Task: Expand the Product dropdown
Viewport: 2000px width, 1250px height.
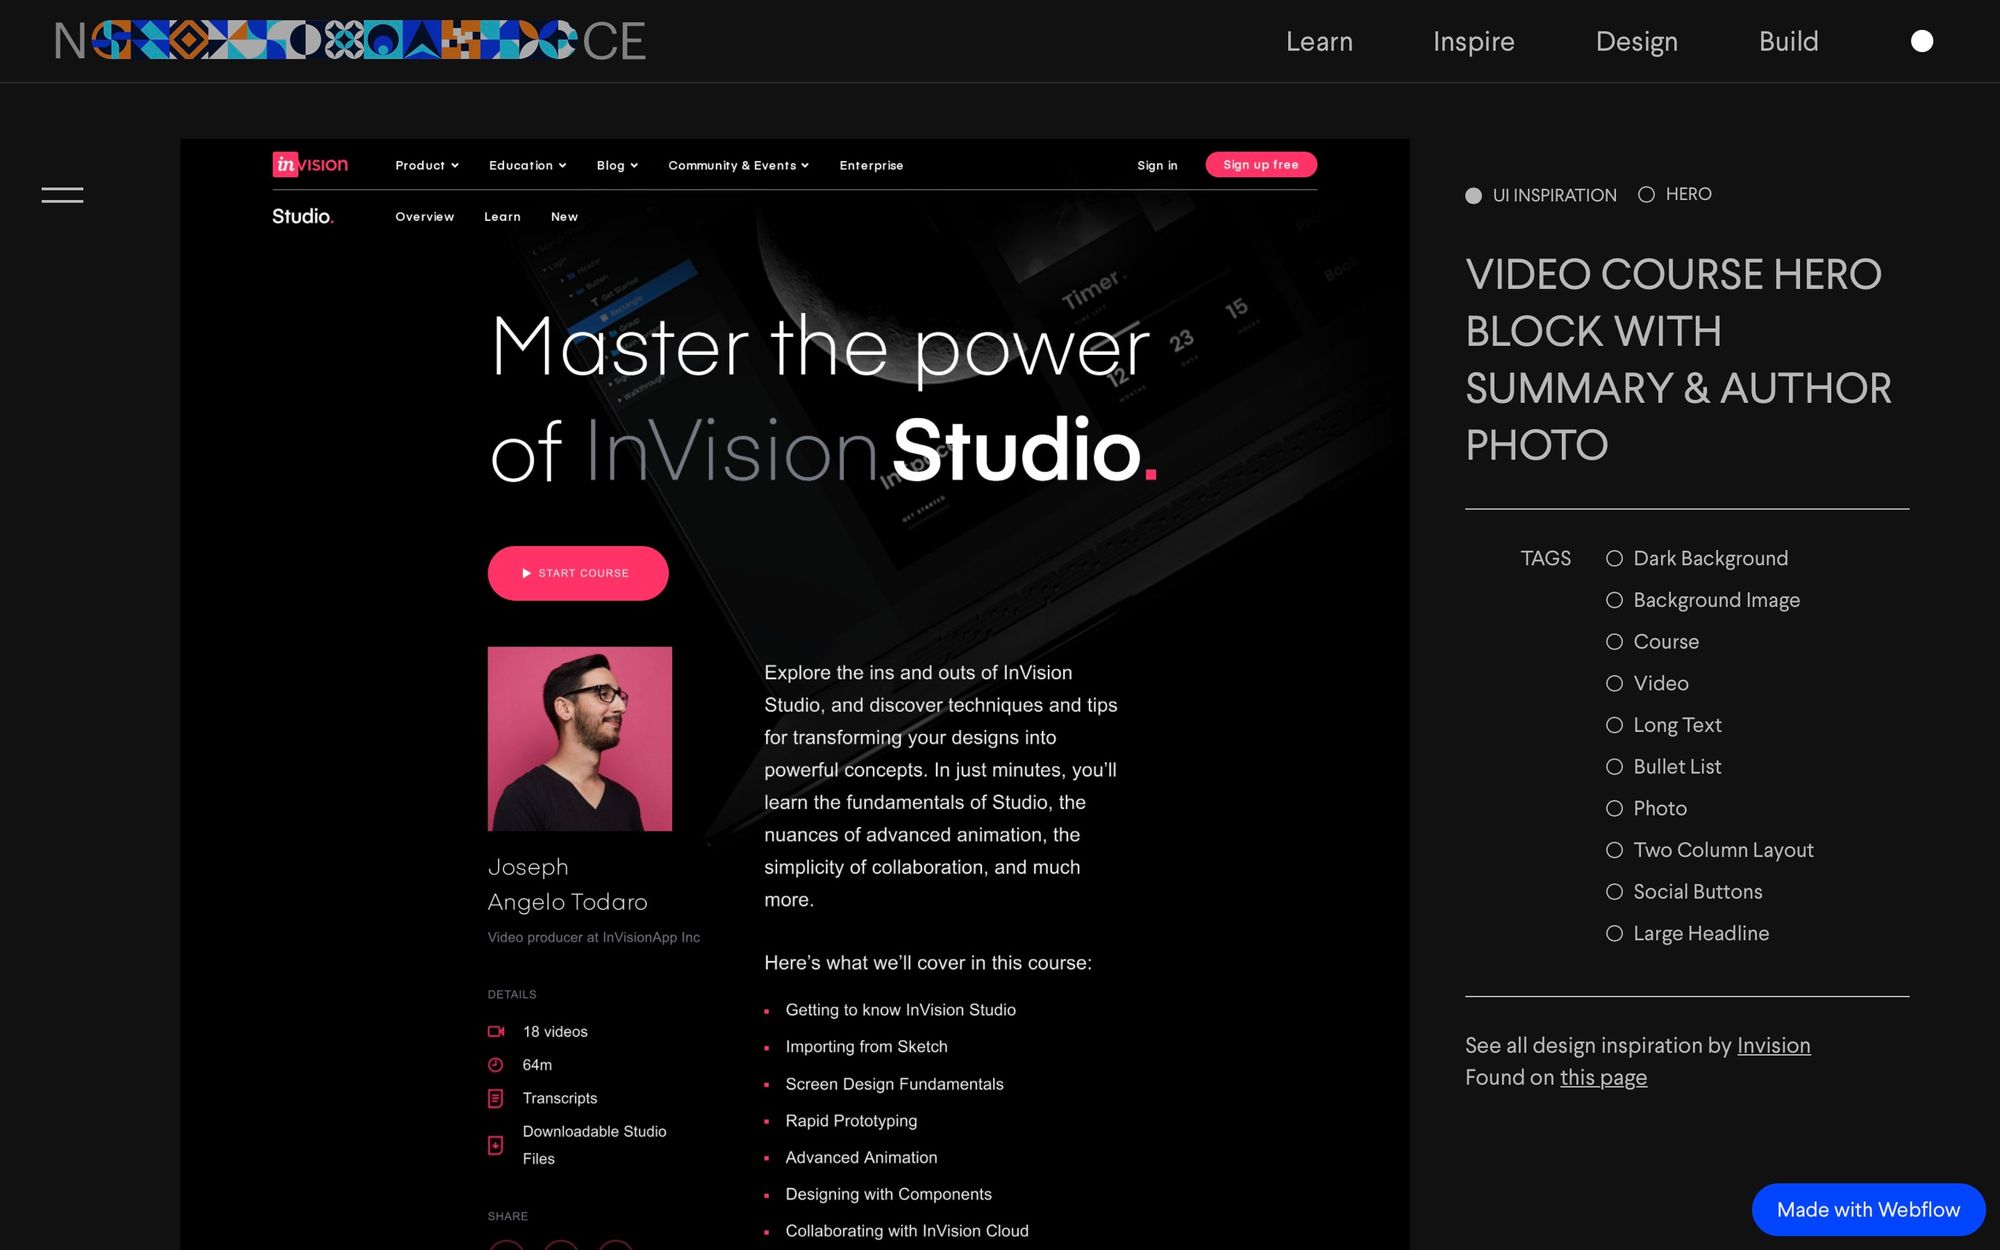Action: [x=427, y=166]
